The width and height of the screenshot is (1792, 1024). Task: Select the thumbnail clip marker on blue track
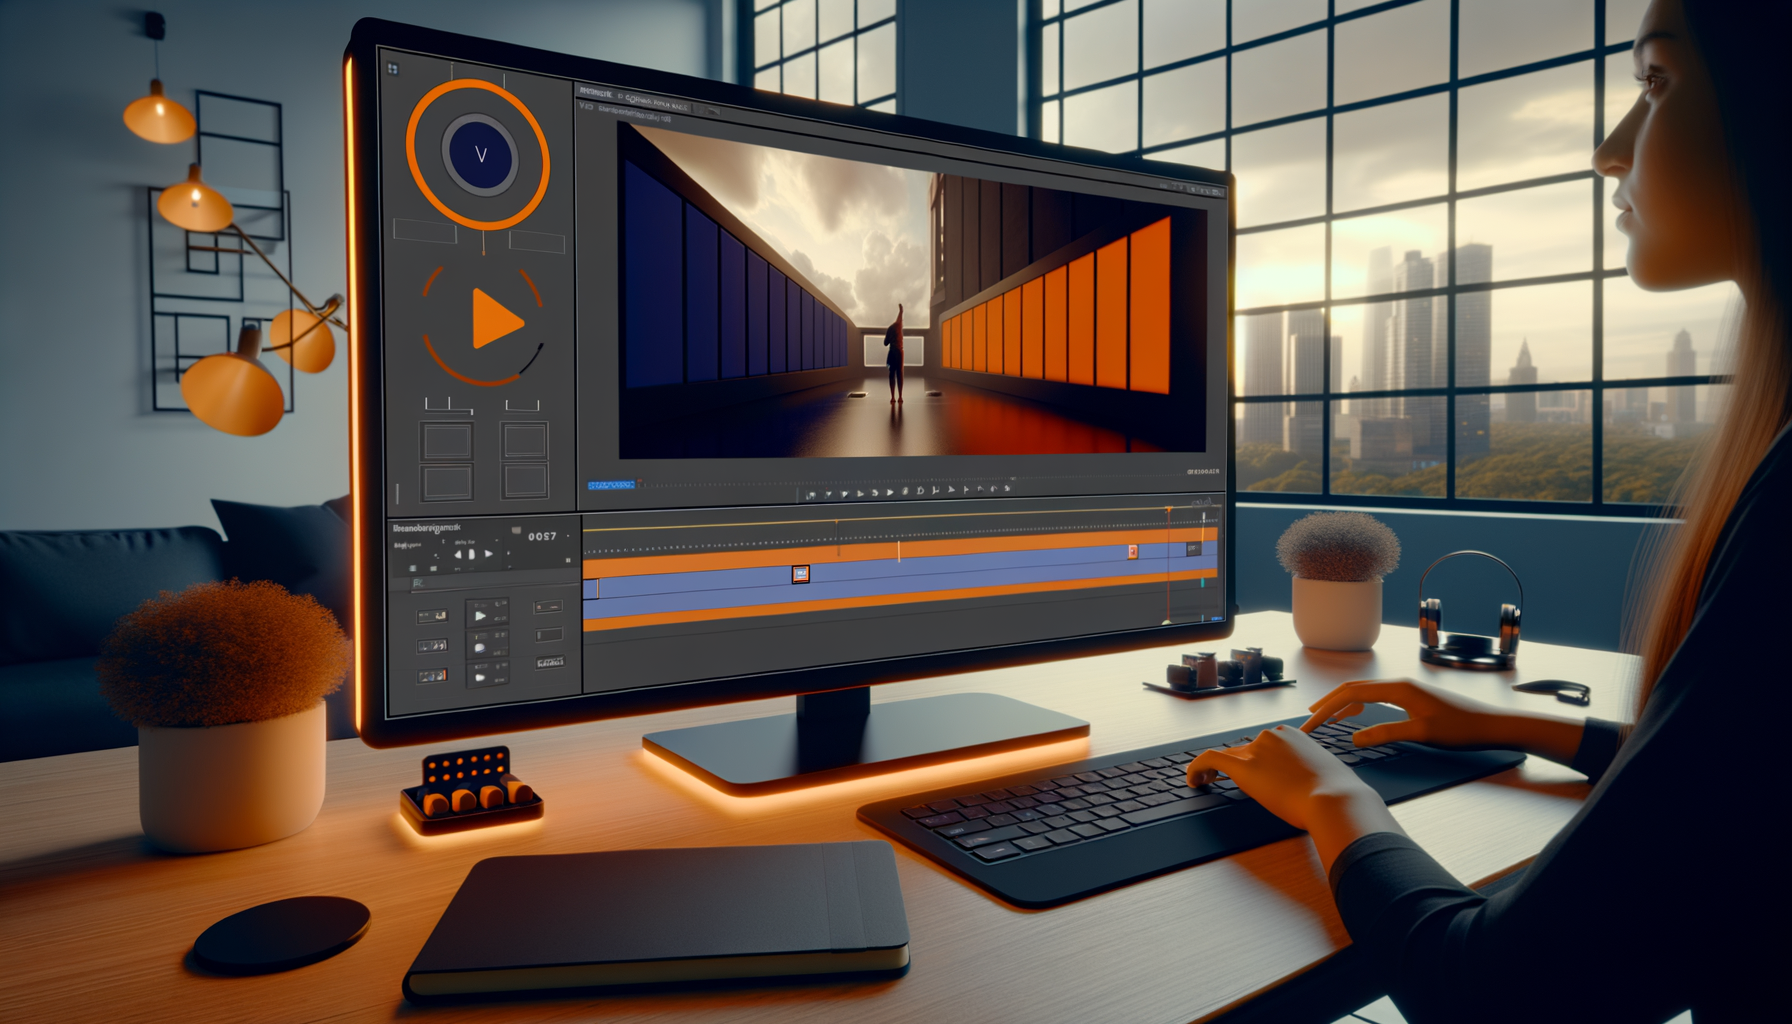(x=800, y=574)
